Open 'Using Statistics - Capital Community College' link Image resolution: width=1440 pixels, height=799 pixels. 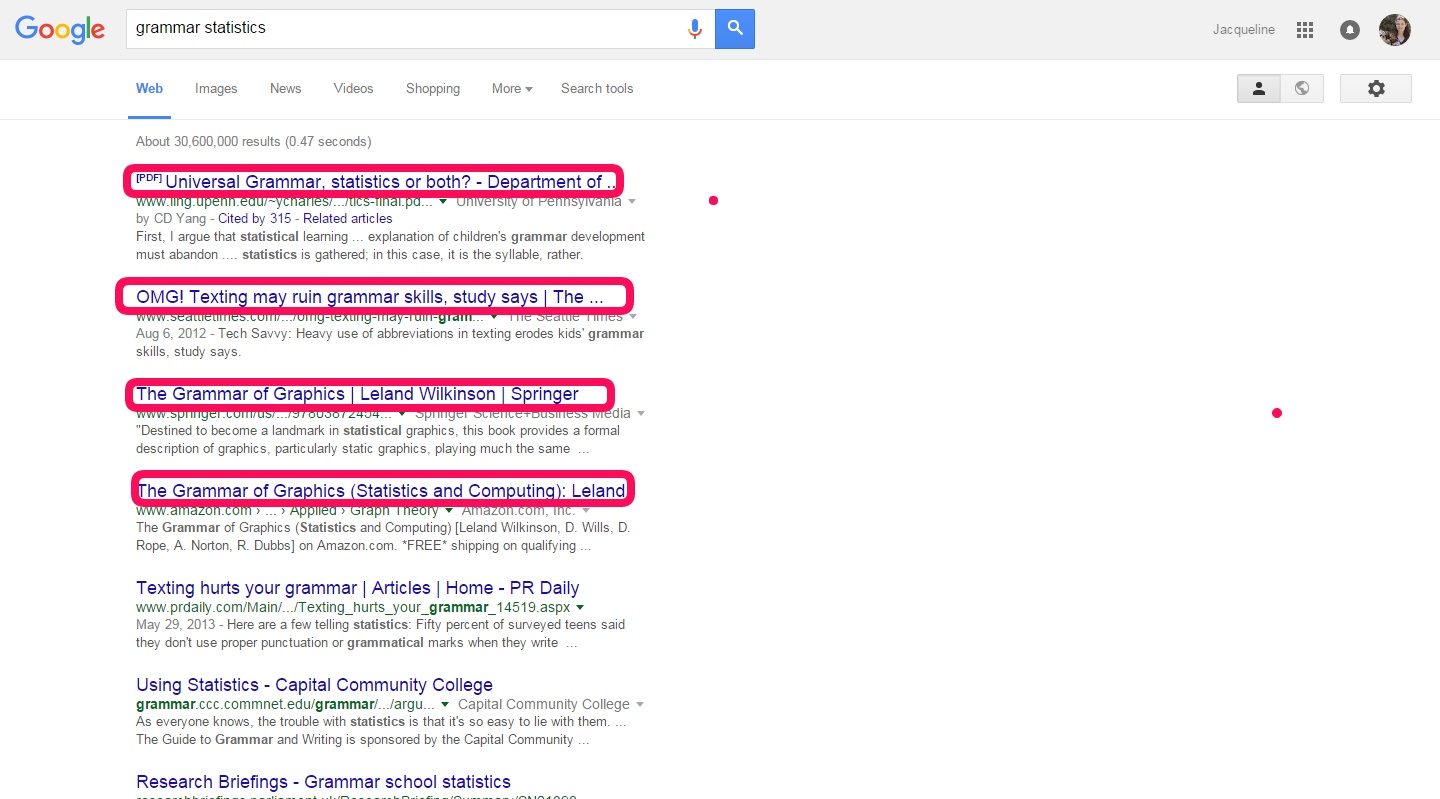pyautogui.click(x=314, y=685)
